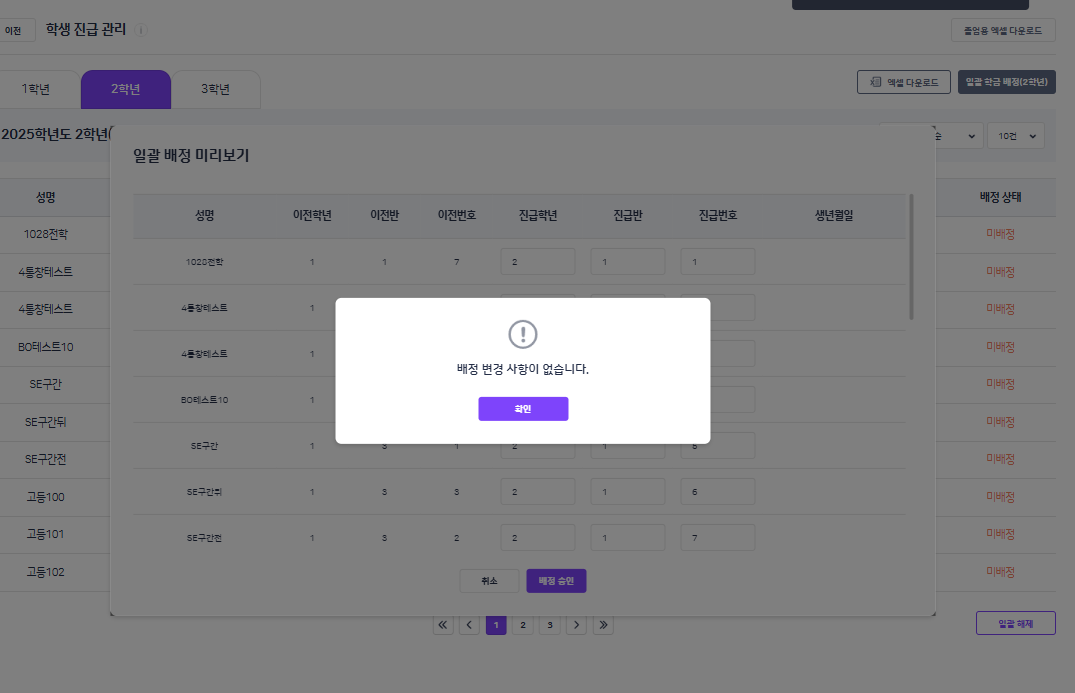
Task: Go to page 2 of the list
Action: click(522, 625)
